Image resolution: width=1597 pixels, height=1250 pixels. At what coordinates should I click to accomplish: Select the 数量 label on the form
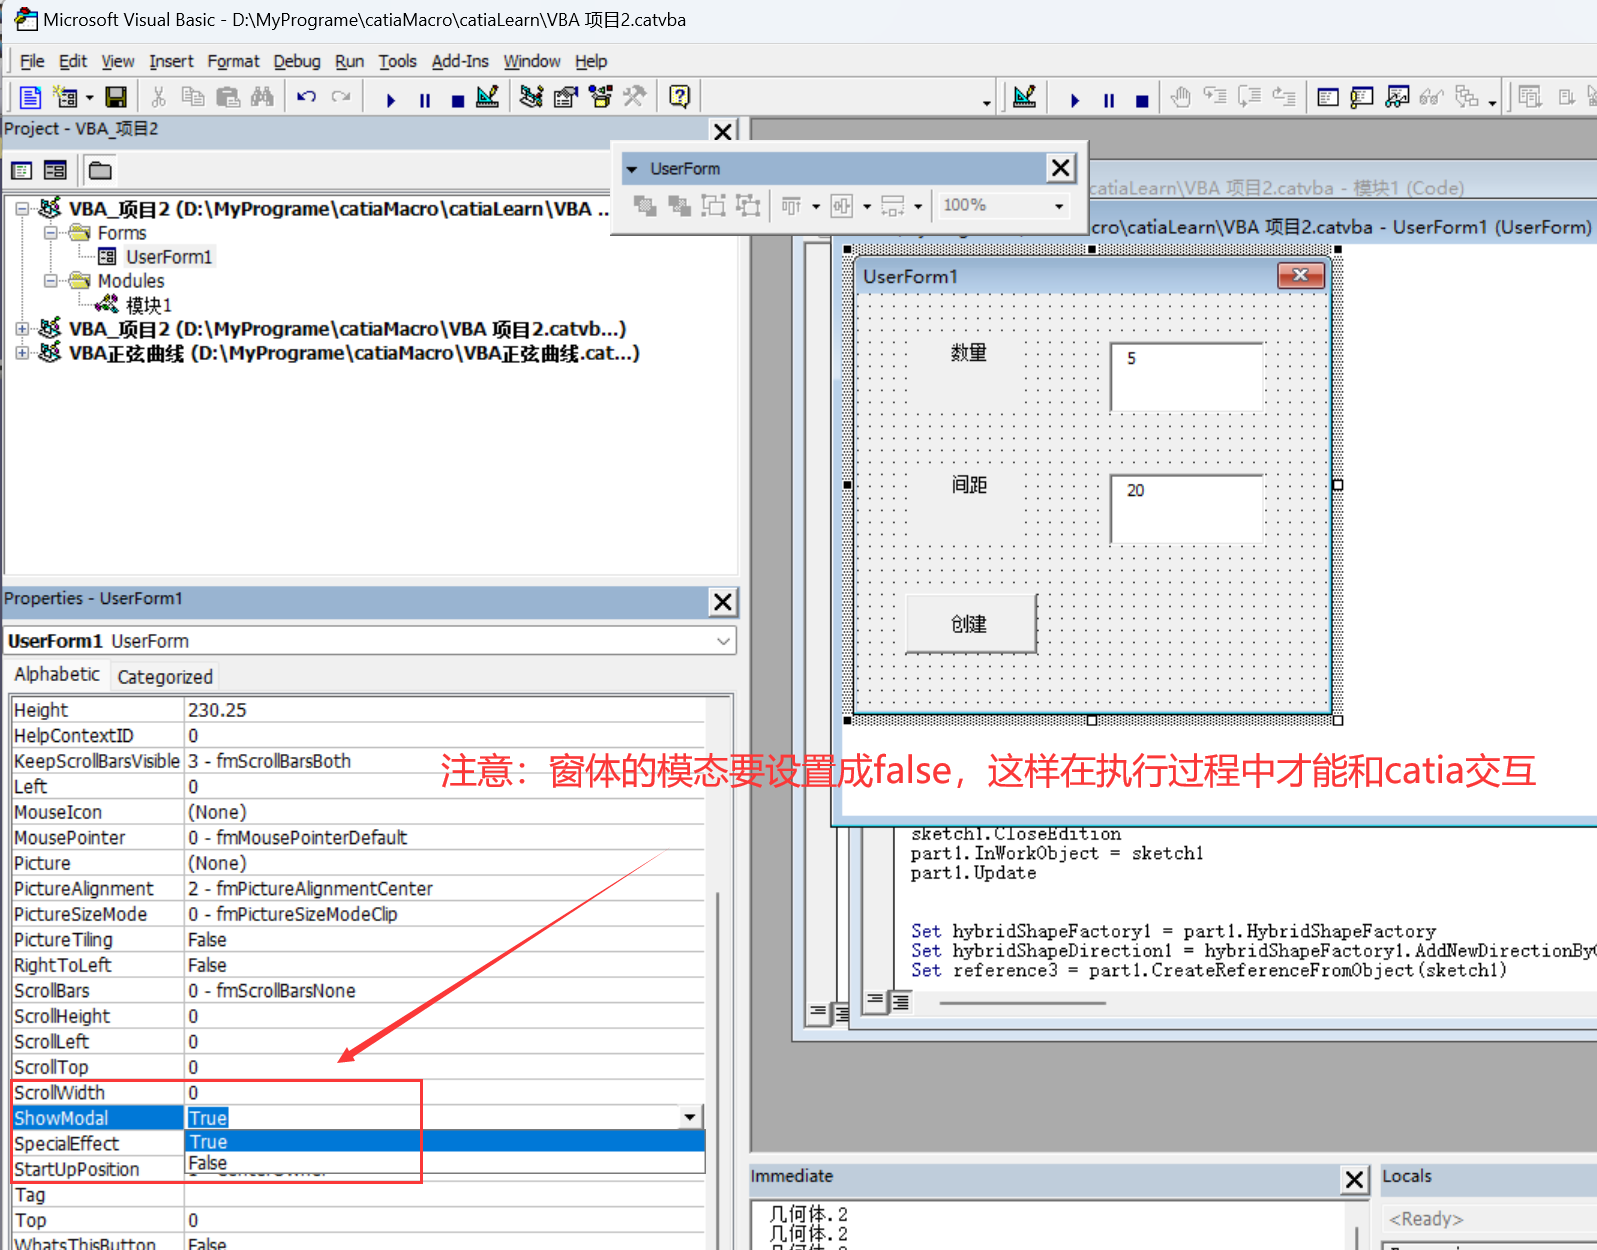tap(968, 353)
